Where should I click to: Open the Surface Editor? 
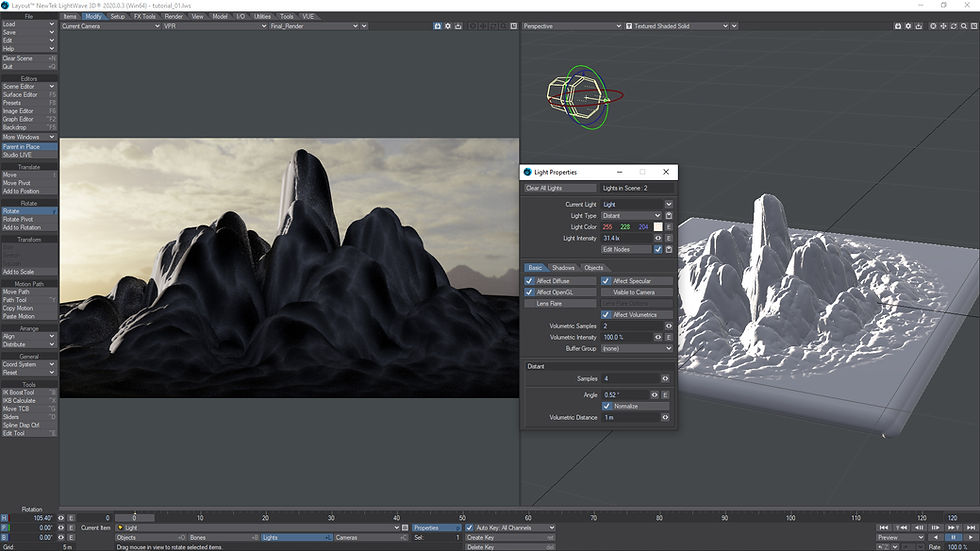[22, 95]
